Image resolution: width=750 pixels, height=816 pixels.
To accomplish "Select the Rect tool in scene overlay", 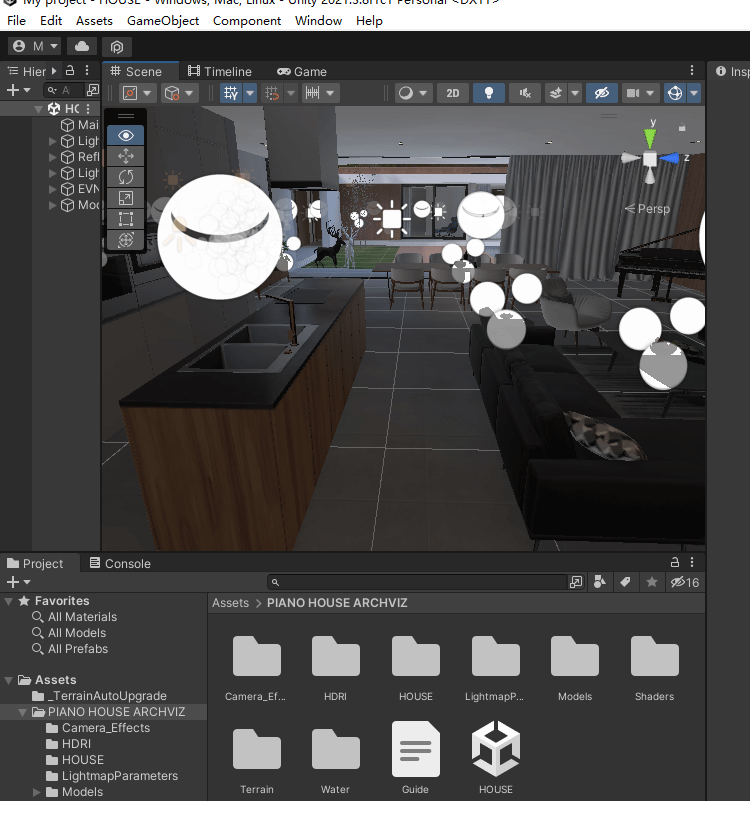I will 126,219.
